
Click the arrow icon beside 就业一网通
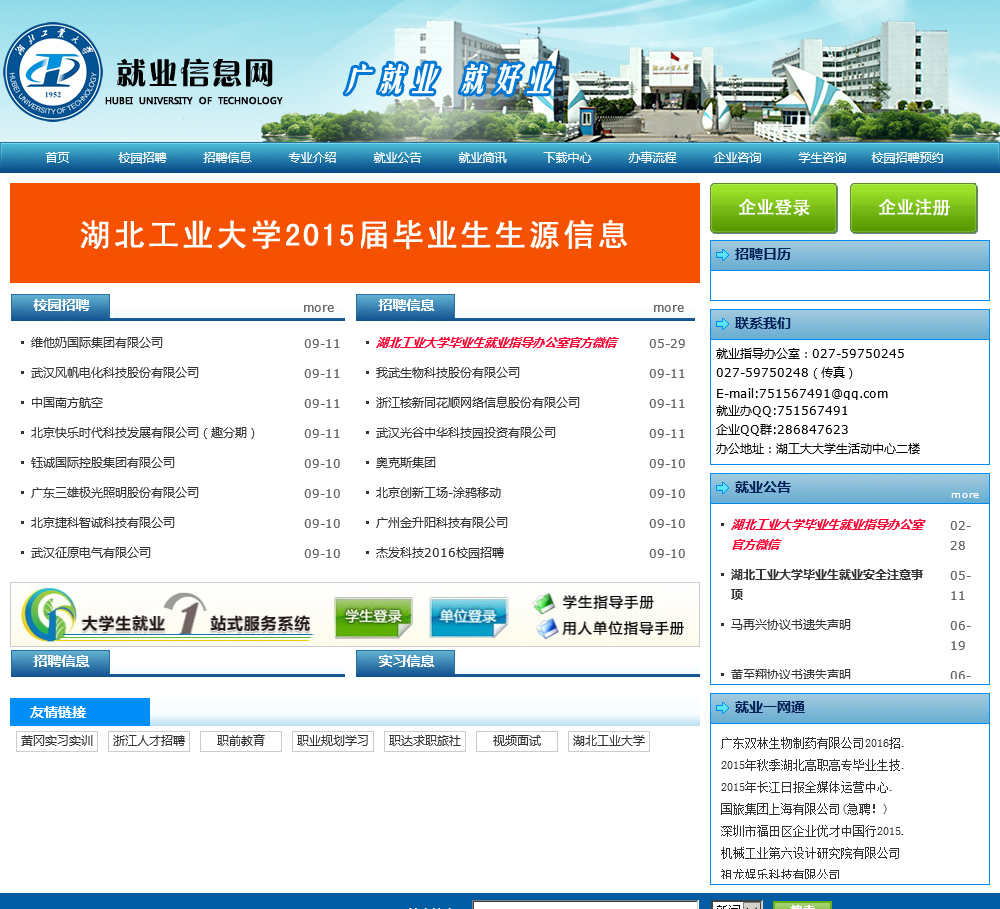coord(722,708)
